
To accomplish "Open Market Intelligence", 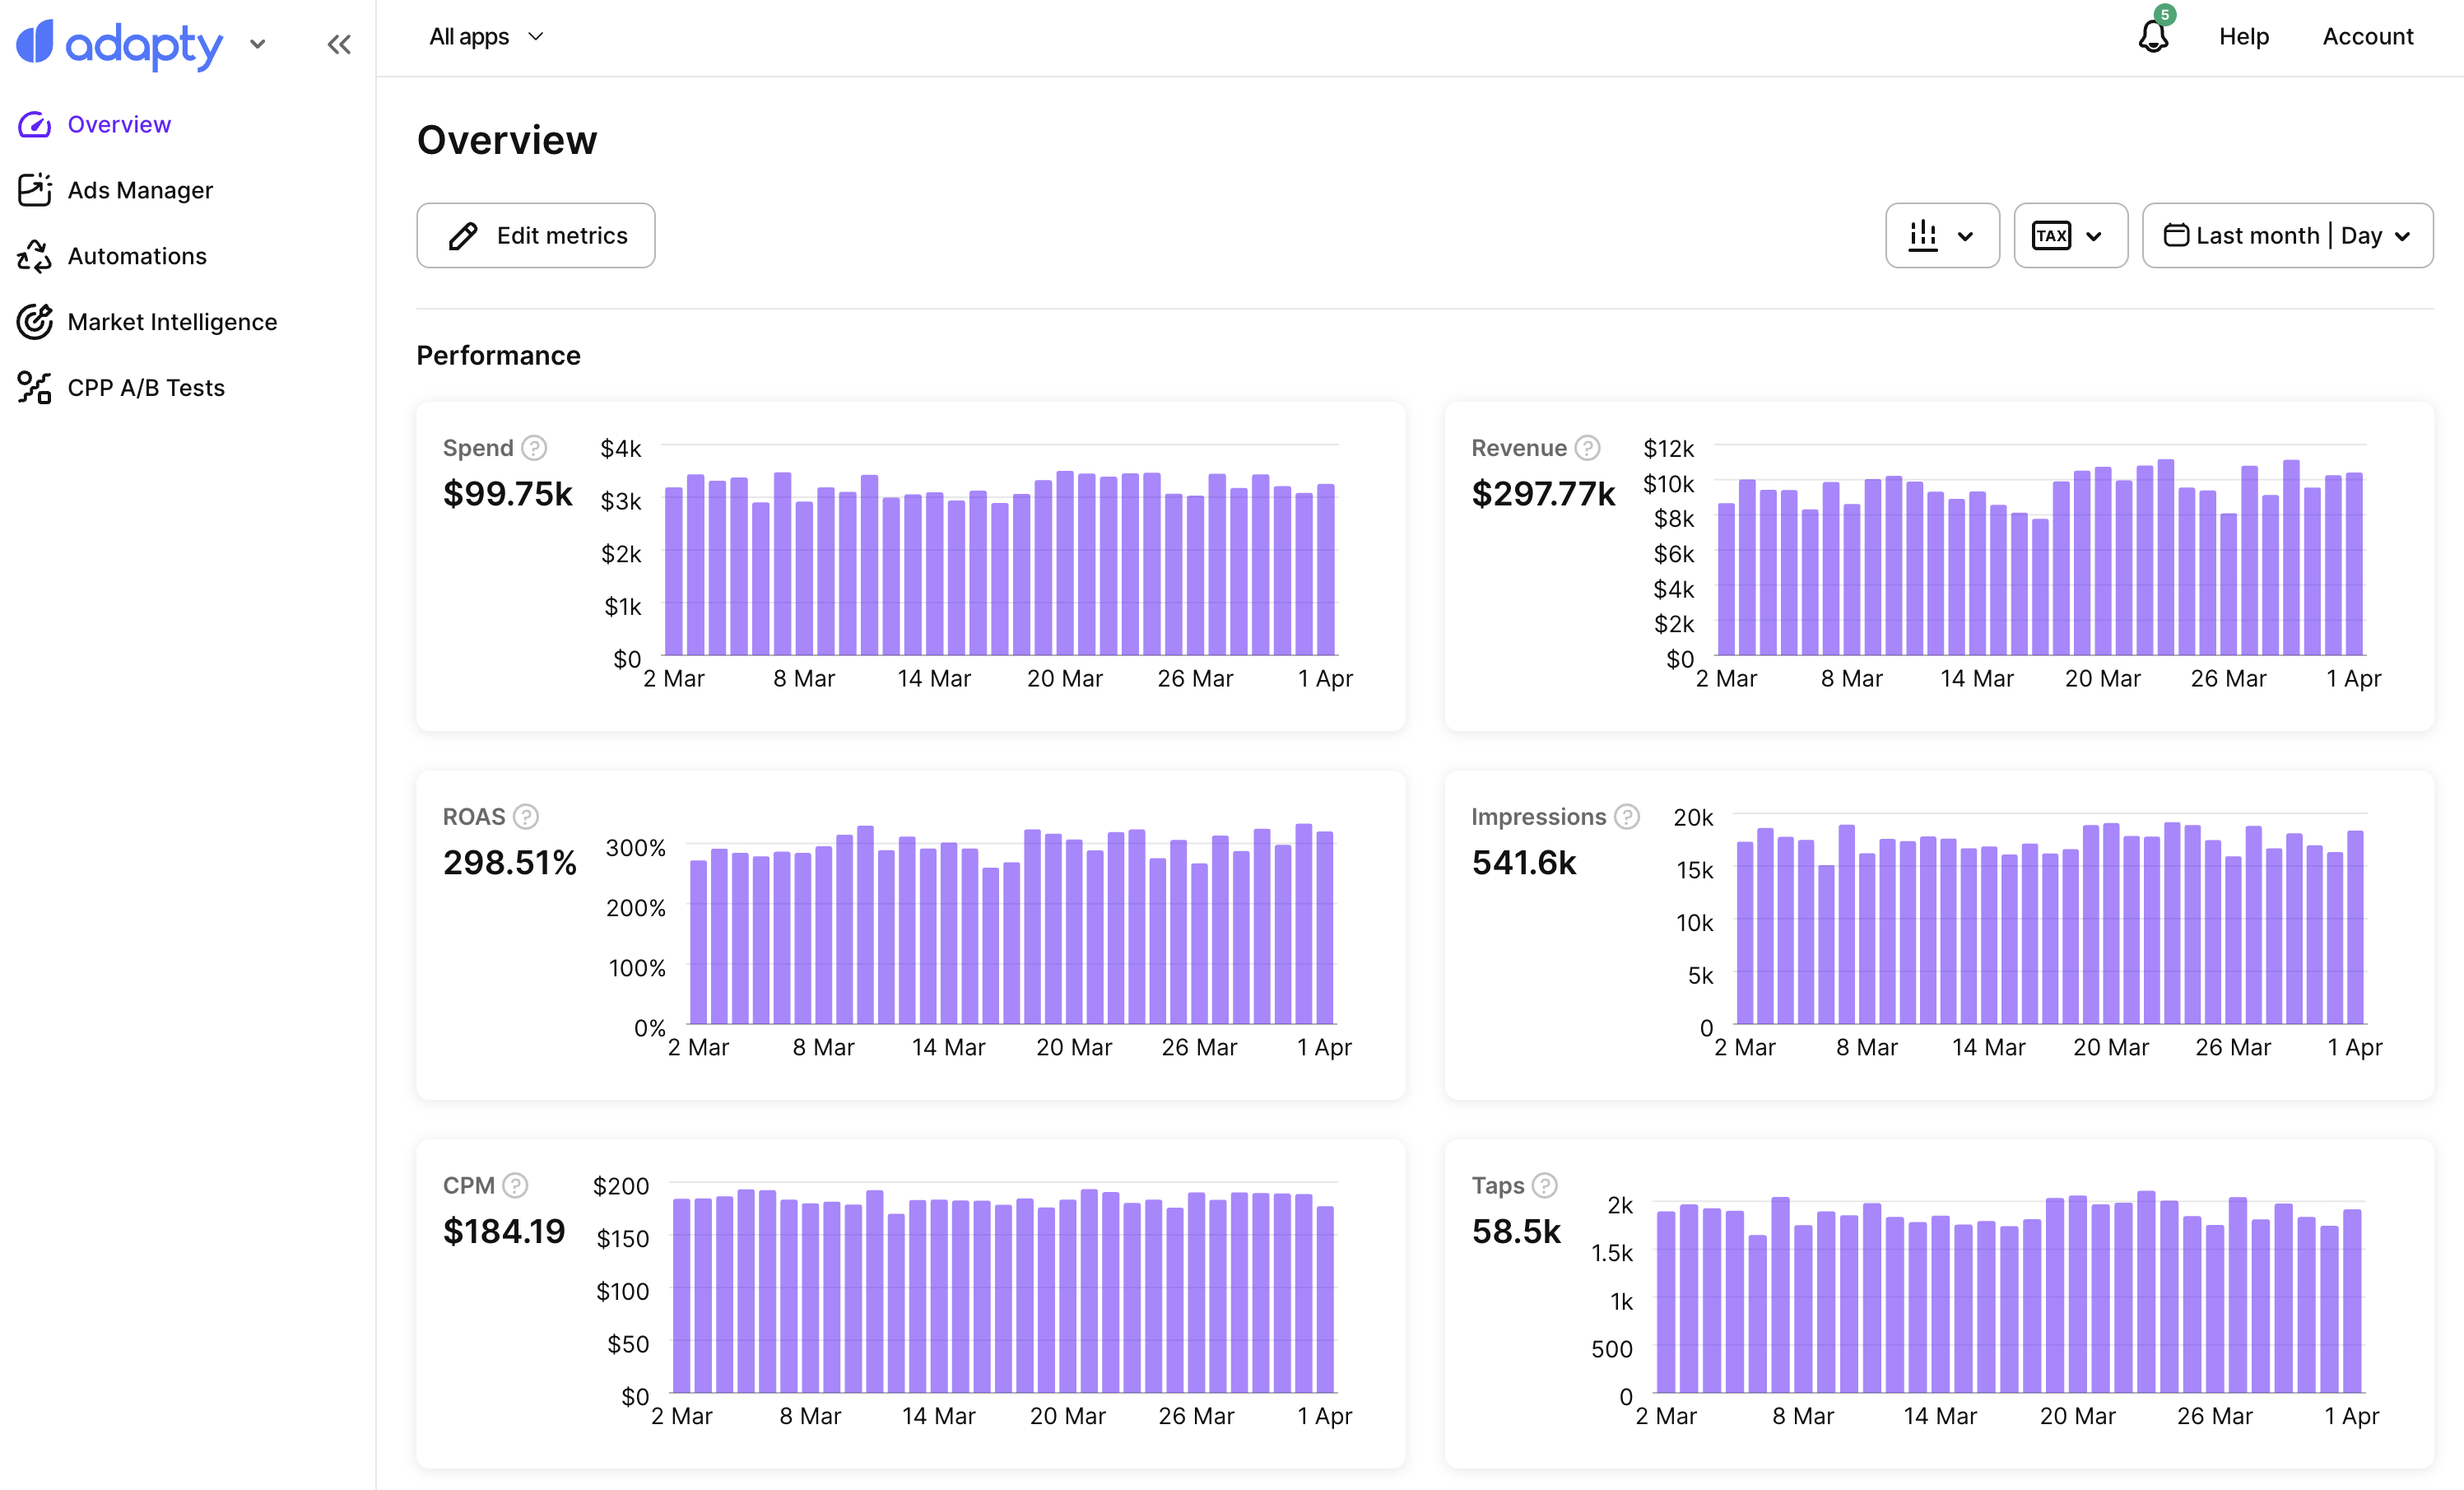I will point(172,322).
